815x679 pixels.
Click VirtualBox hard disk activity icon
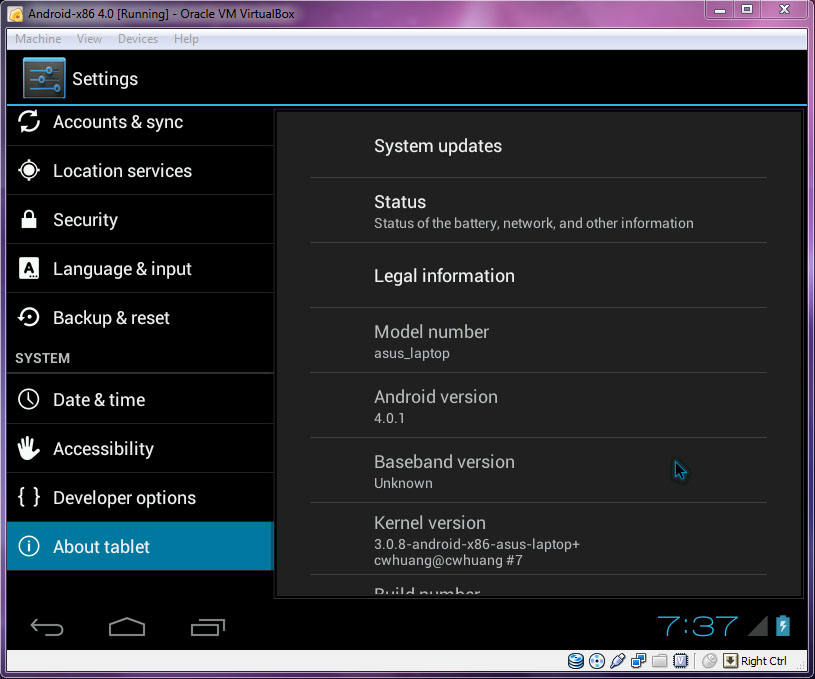[x=575, y=661]
